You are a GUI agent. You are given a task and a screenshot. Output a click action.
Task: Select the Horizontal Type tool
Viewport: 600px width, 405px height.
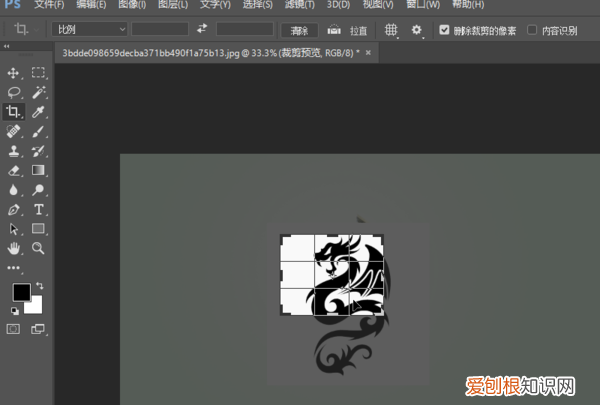coord(39,209)
